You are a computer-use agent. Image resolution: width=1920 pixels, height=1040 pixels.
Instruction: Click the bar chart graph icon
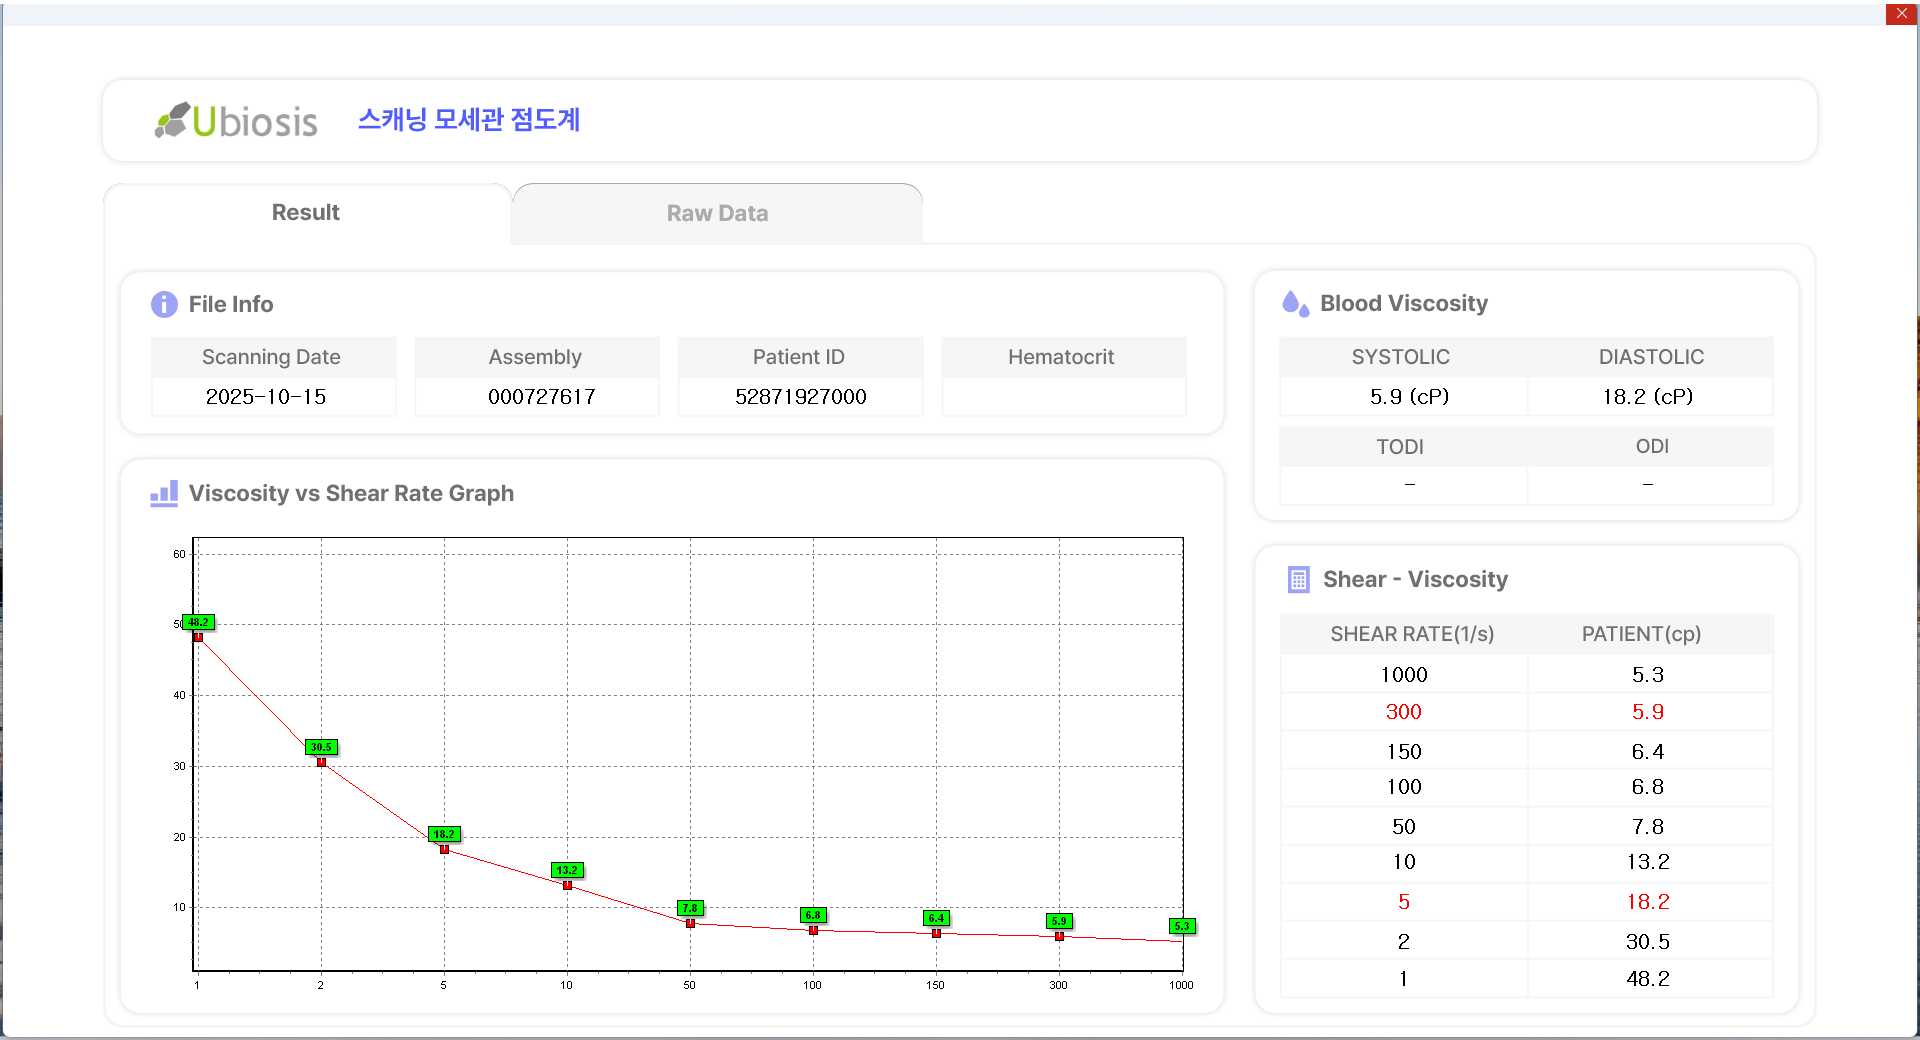[x=164, y=493]
